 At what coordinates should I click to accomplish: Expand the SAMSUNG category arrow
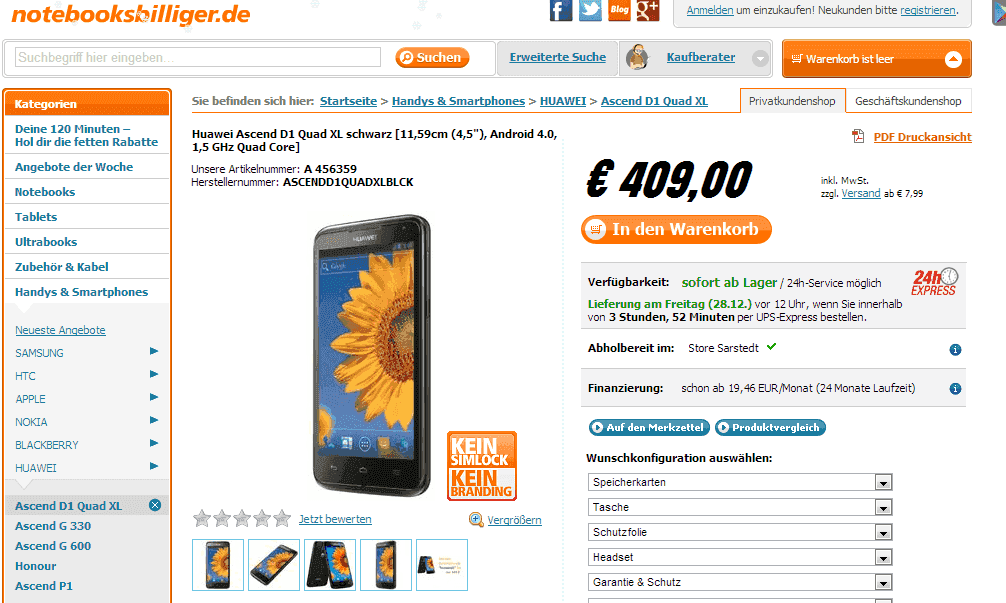click(x=153, y=351)
